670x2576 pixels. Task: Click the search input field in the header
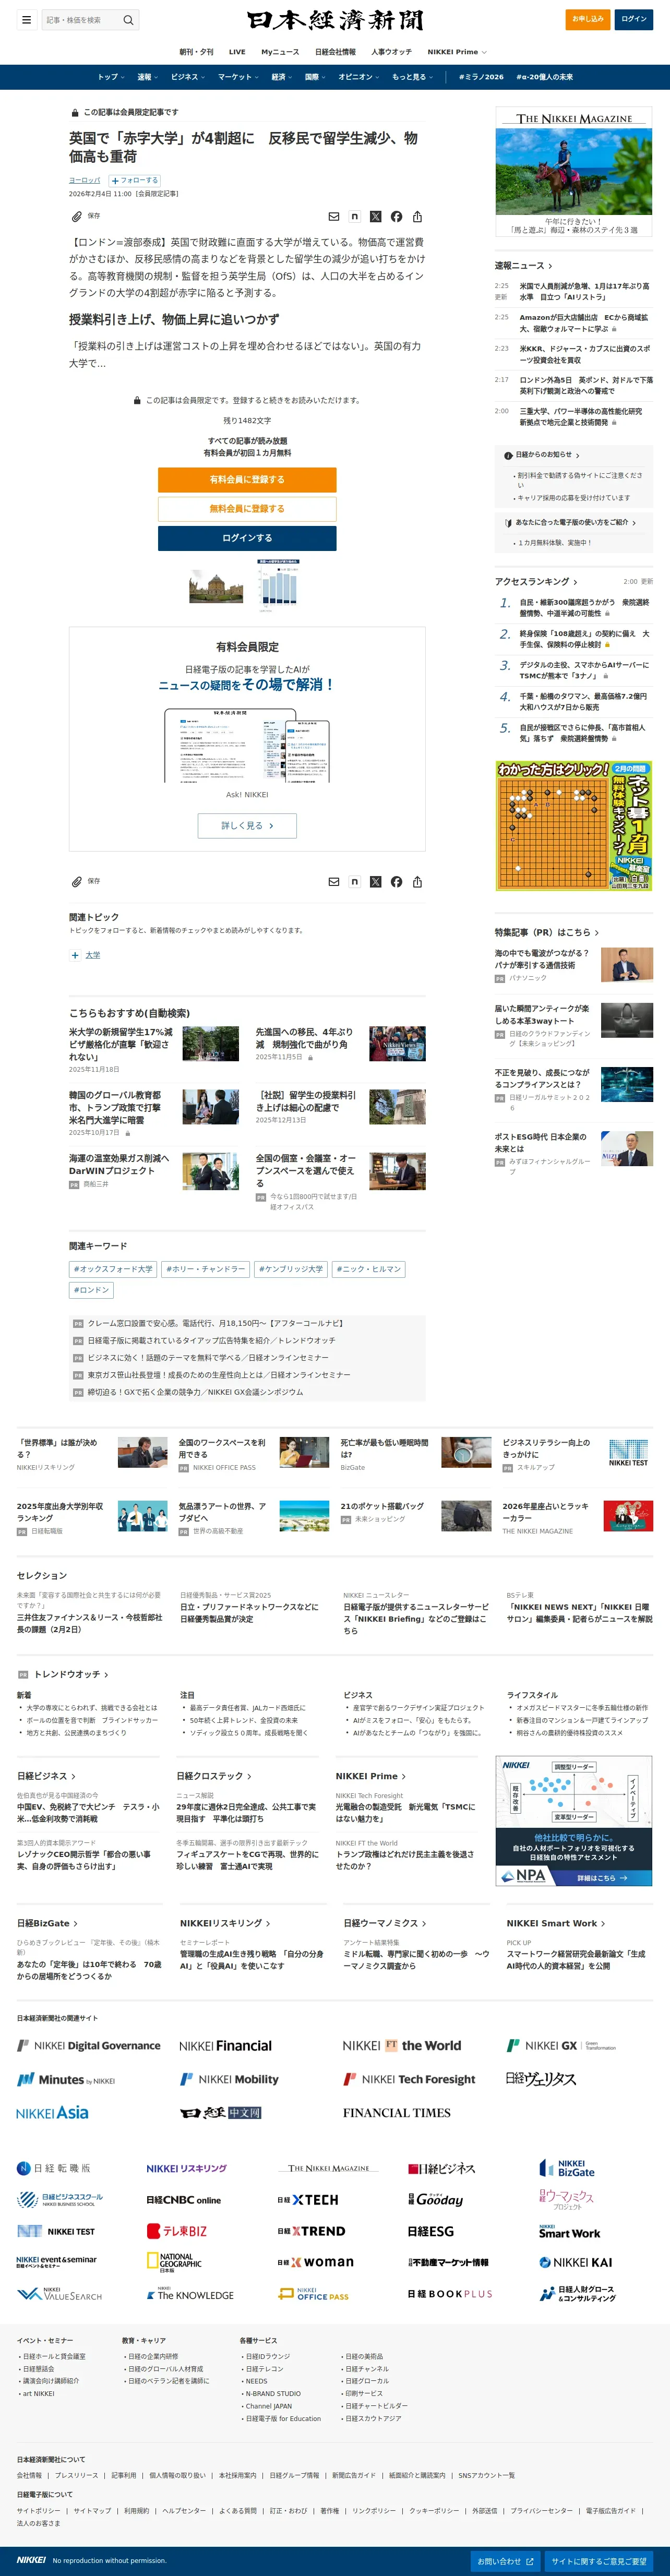(x=80, y=20)
